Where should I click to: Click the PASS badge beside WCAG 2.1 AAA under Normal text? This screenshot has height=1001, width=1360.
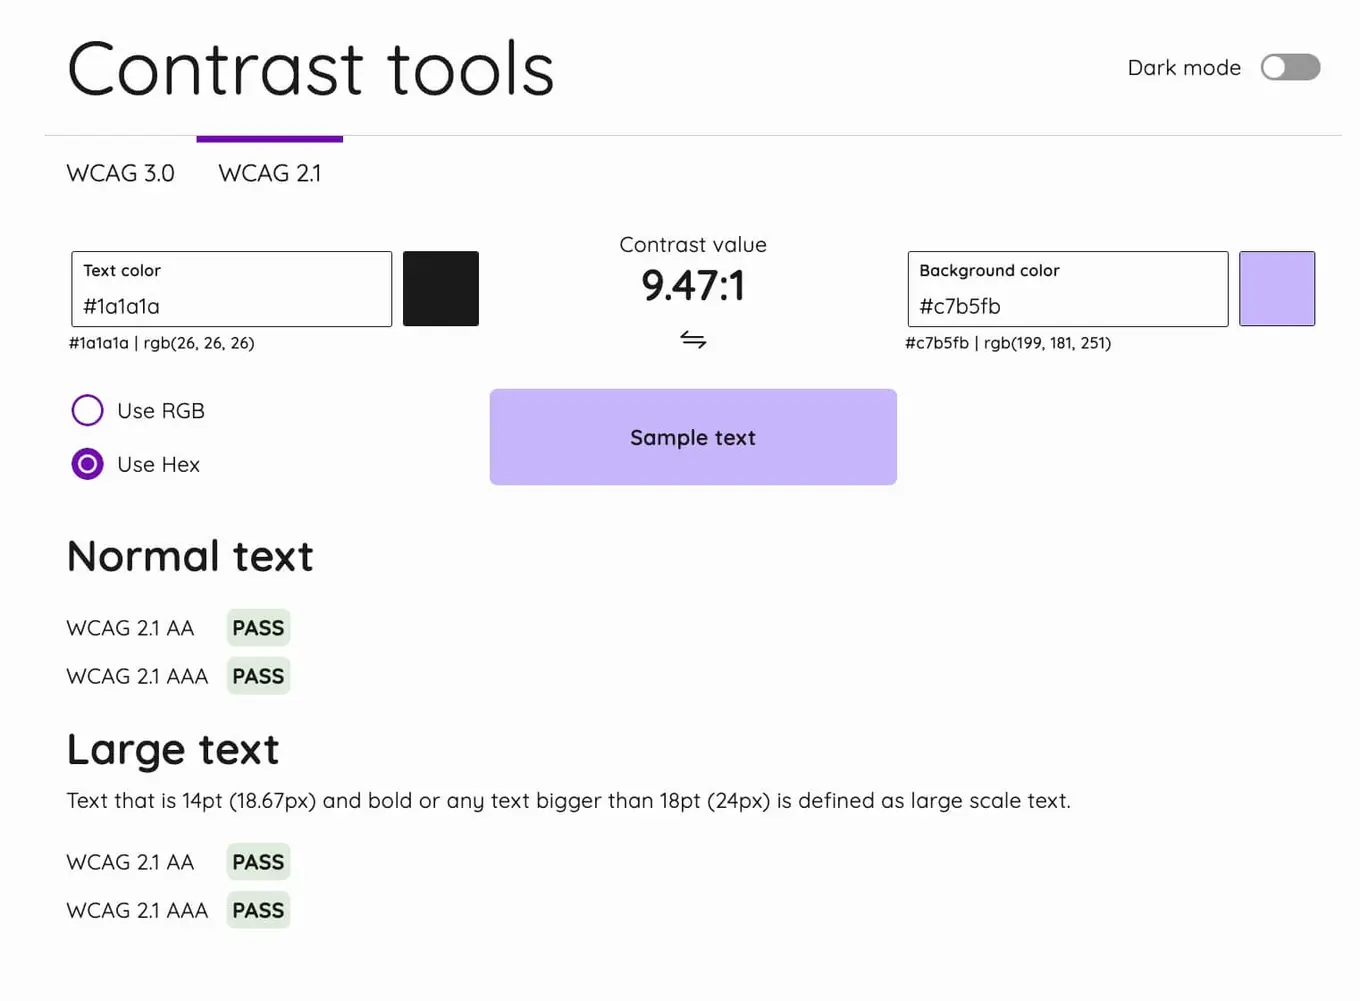[x=257, y=676]
